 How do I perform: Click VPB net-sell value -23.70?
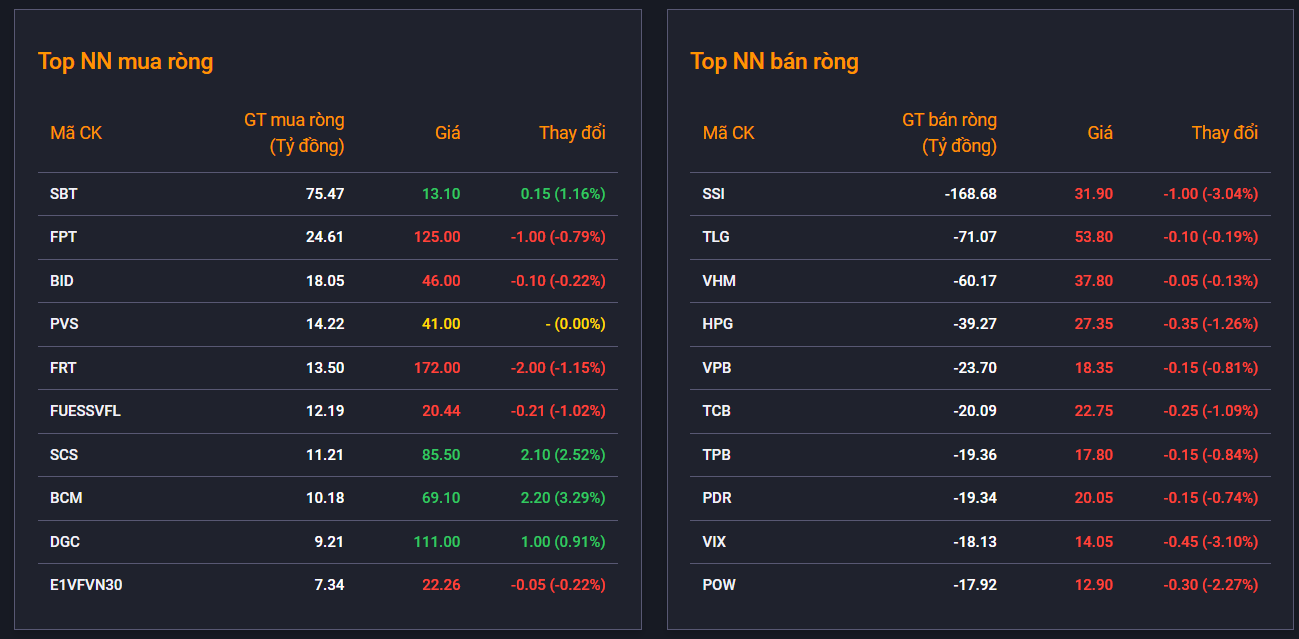pos(975,368)
